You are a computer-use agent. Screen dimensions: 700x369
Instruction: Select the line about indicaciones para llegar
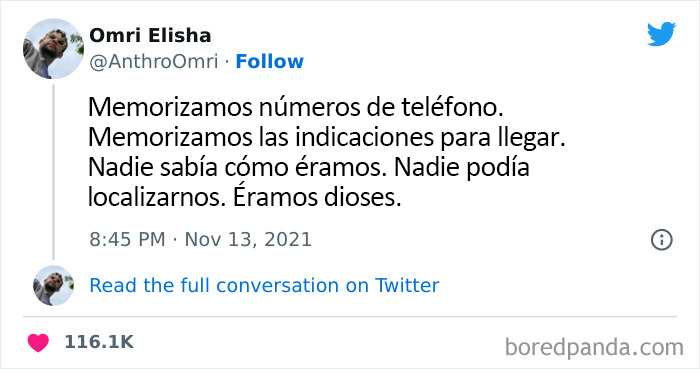coord(327,138)
